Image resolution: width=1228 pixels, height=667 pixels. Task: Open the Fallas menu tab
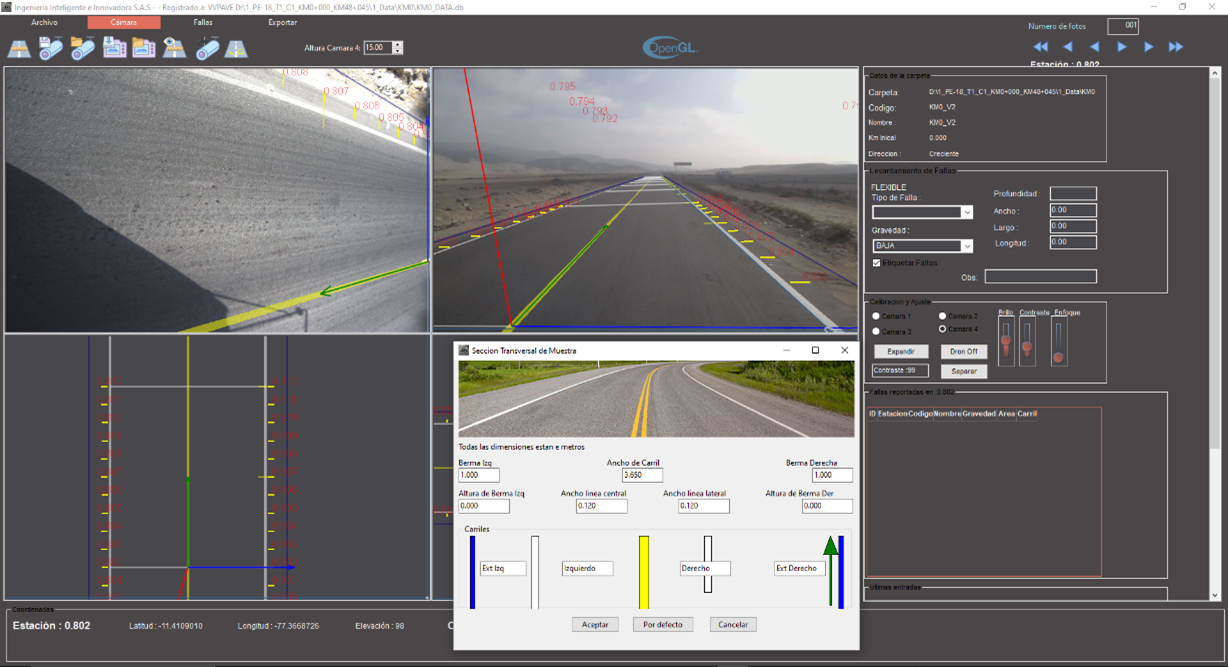coord(202,22)
